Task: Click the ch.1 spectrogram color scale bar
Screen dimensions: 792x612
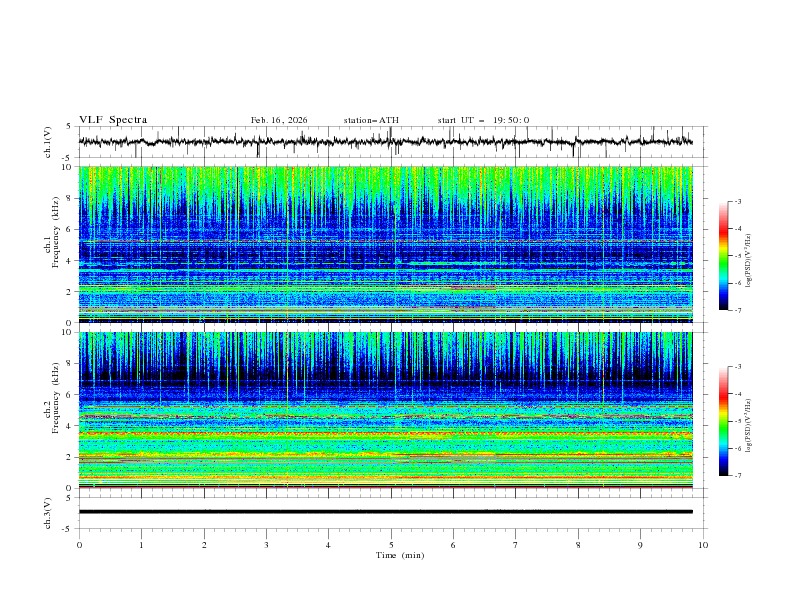Action: click(724, 256)
